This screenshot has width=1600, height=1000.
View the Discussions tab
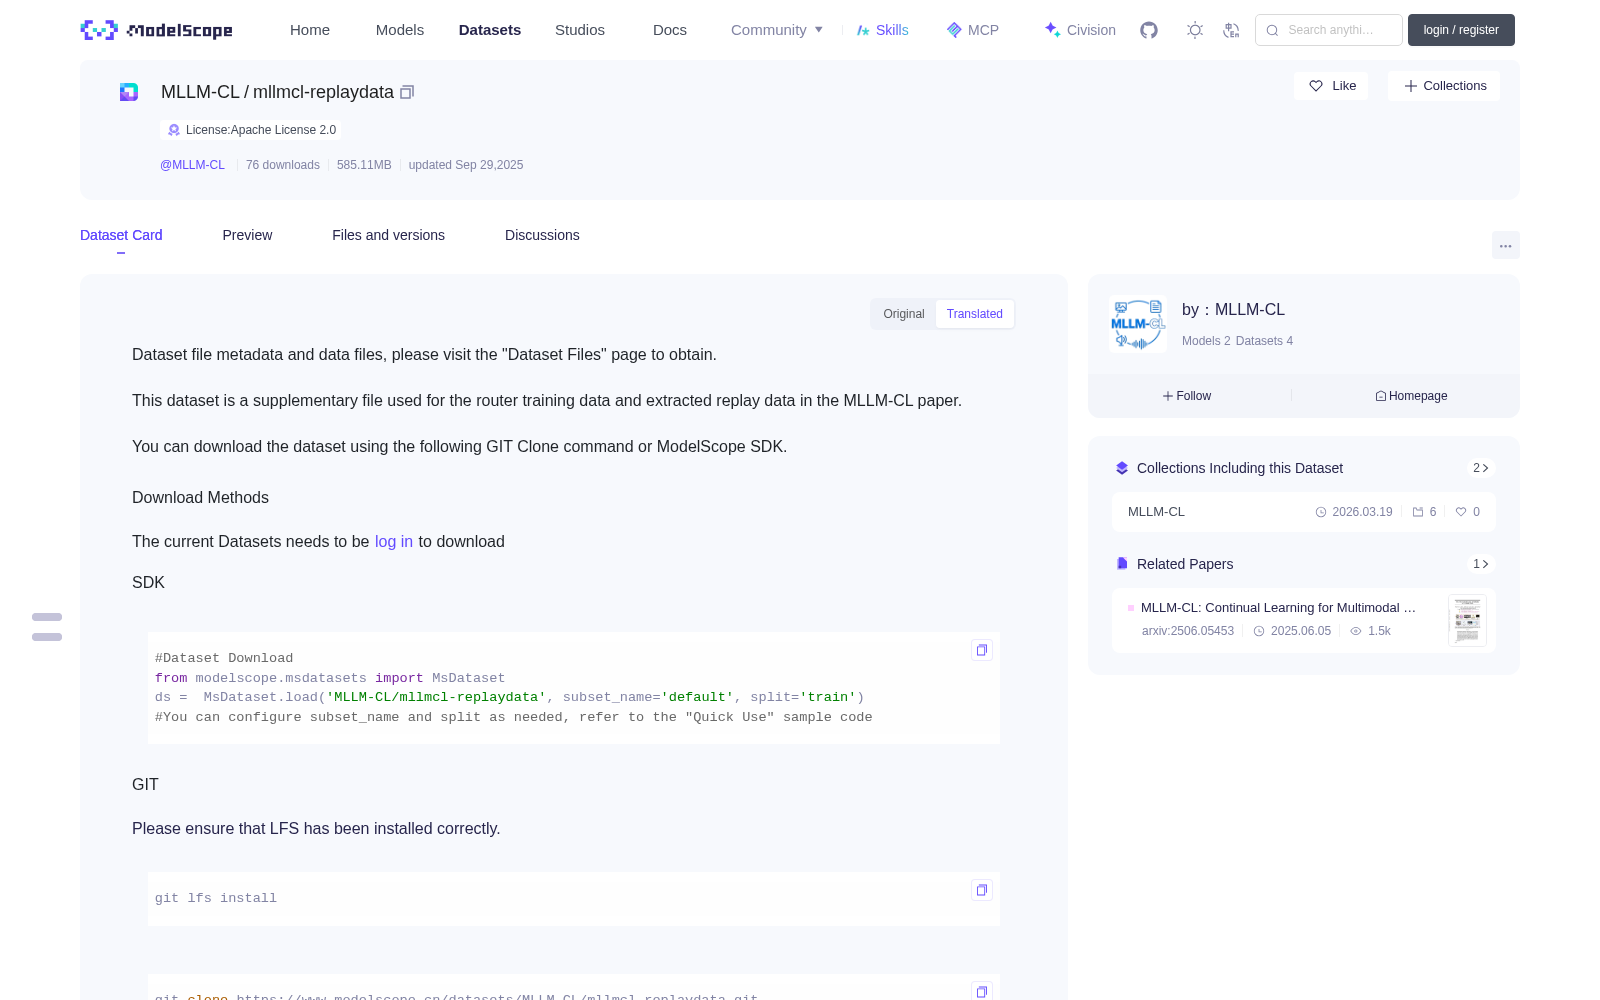542,235
